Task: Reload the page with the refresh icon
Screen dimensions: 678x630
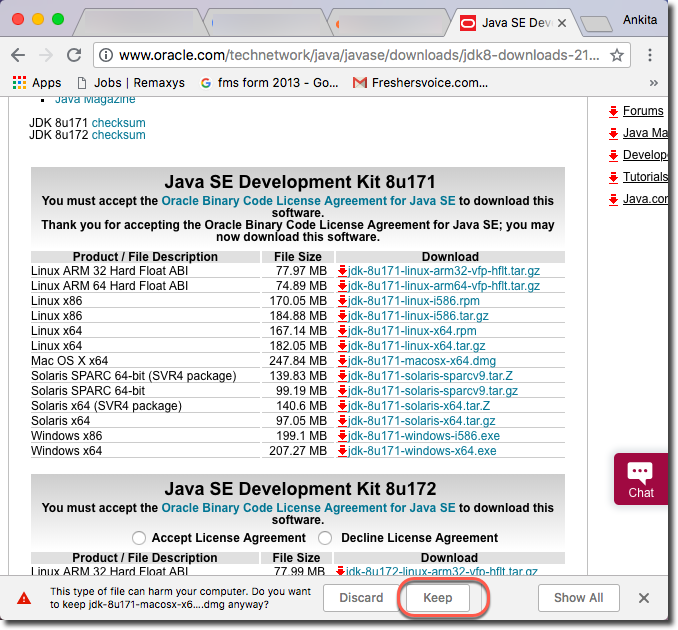Action: (x=74, y=55)
